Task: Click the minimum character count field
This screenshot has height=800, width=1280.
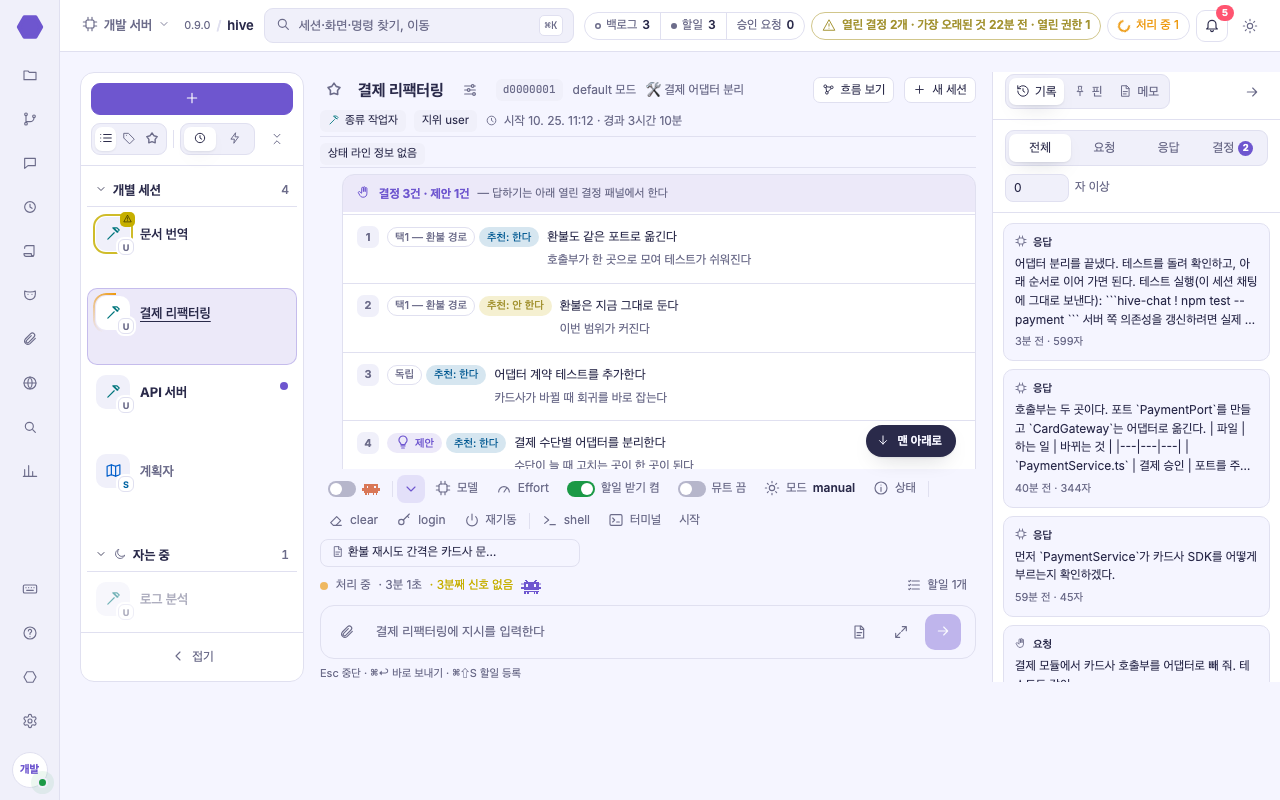Action: tap(1037, 187)
